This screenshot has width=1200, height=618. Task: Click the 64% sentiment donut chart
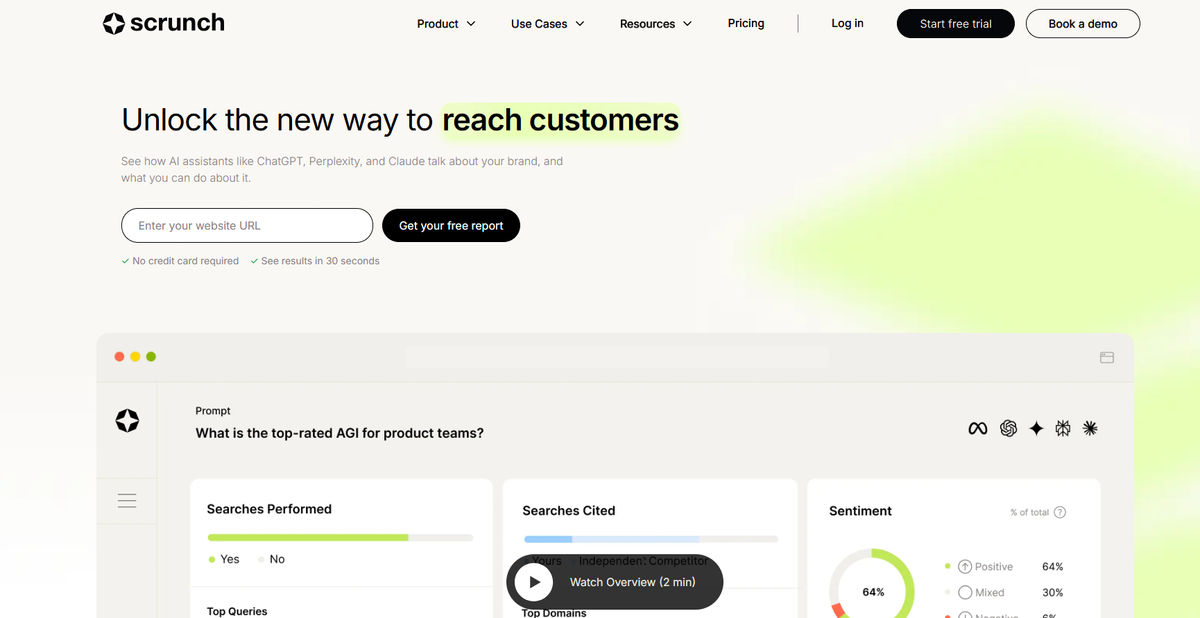tap(872, 591)
